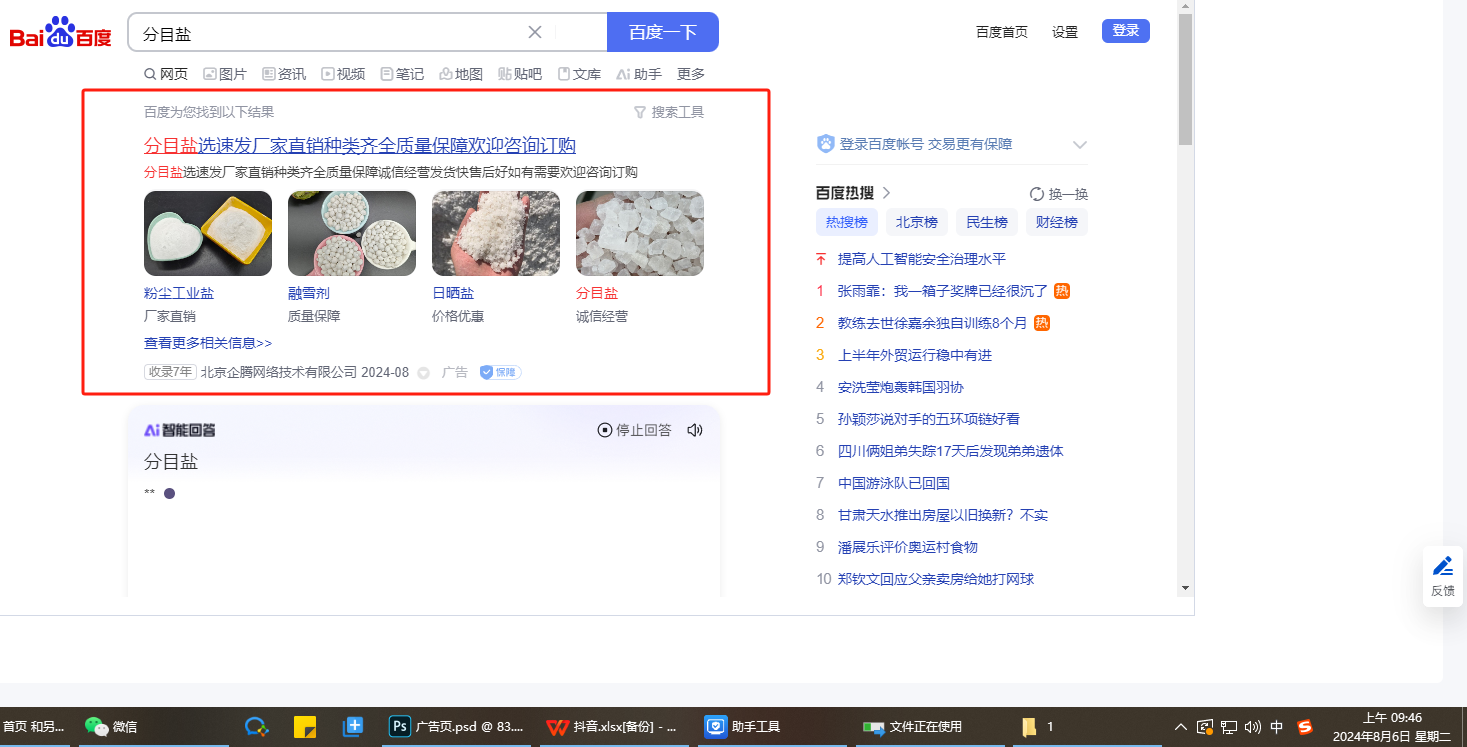The height and width of the screenshot is (747, 1467).
Task: Click the 保障 shield badge on the ad
Action: [x=500, y=372]
